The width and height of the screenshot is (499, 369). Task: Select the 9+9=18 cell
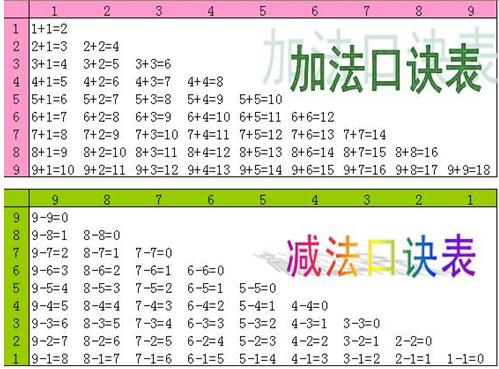[x=469, y=170]
